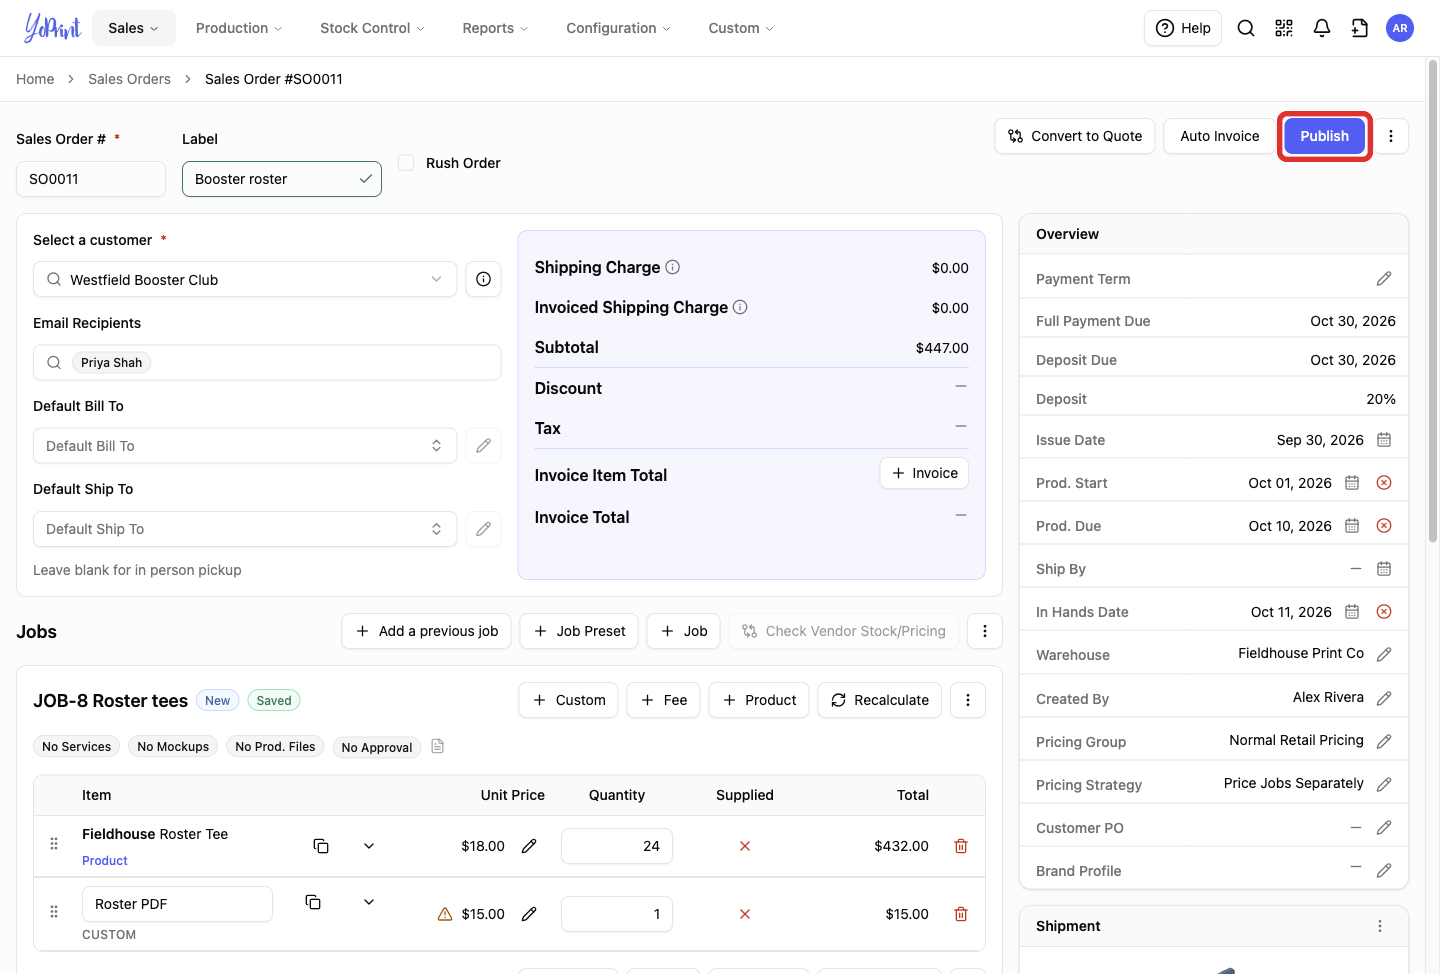
Task: Click Convert to Quote
Action: click(1075, 136)
